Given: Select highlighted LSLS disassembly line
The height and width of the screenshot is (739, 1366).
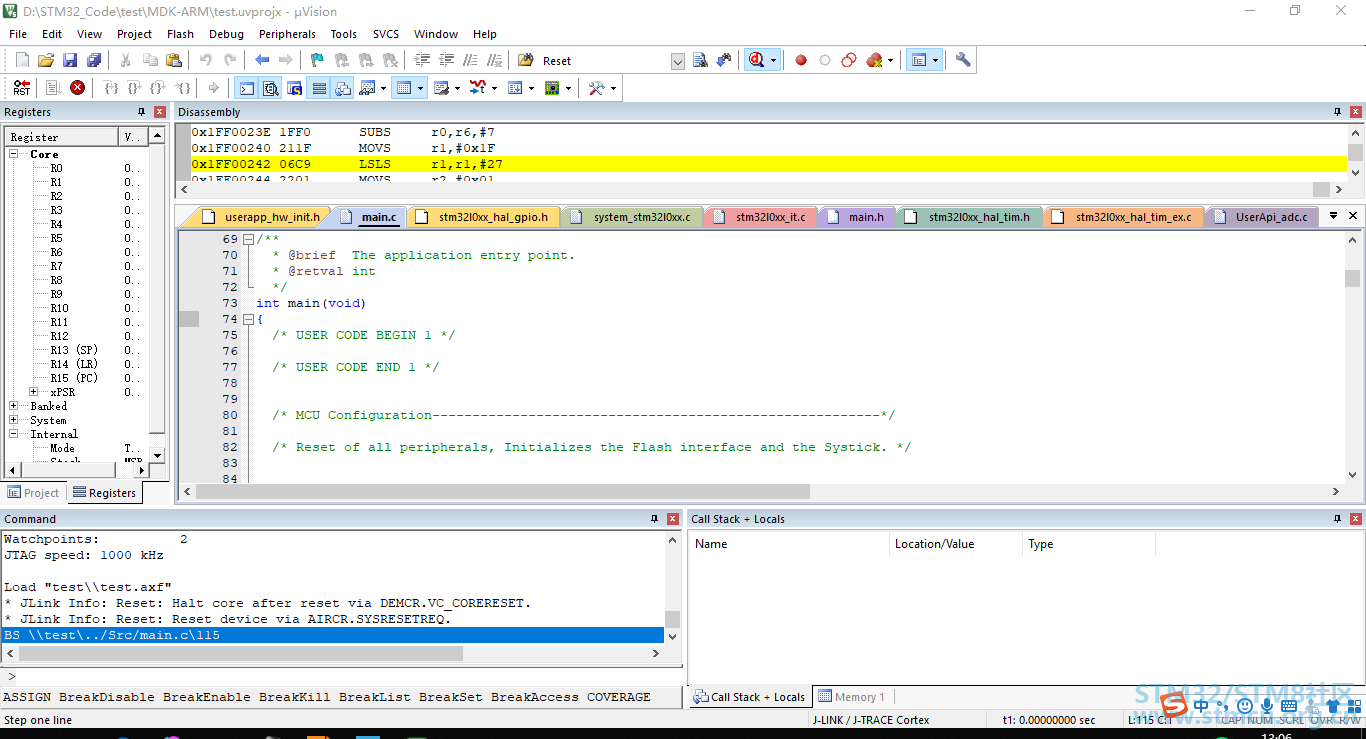Looking at the screenshot, I should click(768, 164).
